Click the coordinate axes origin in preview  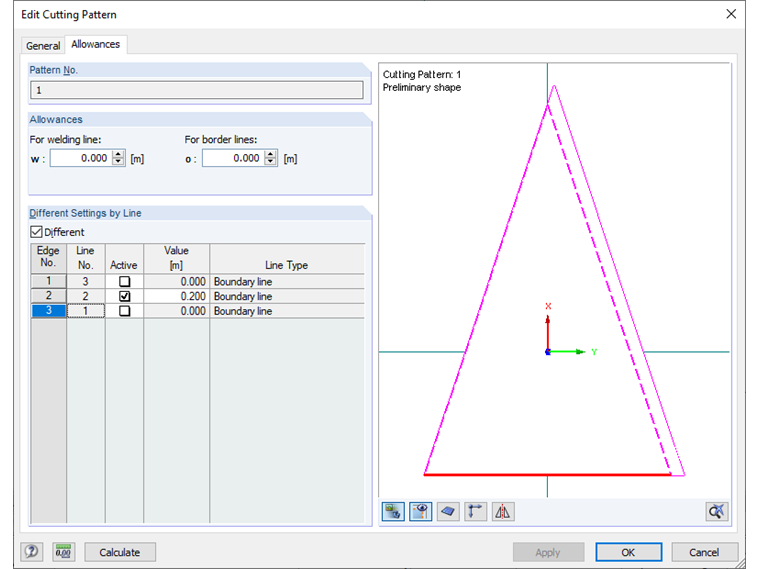click(x=548, y=352)
